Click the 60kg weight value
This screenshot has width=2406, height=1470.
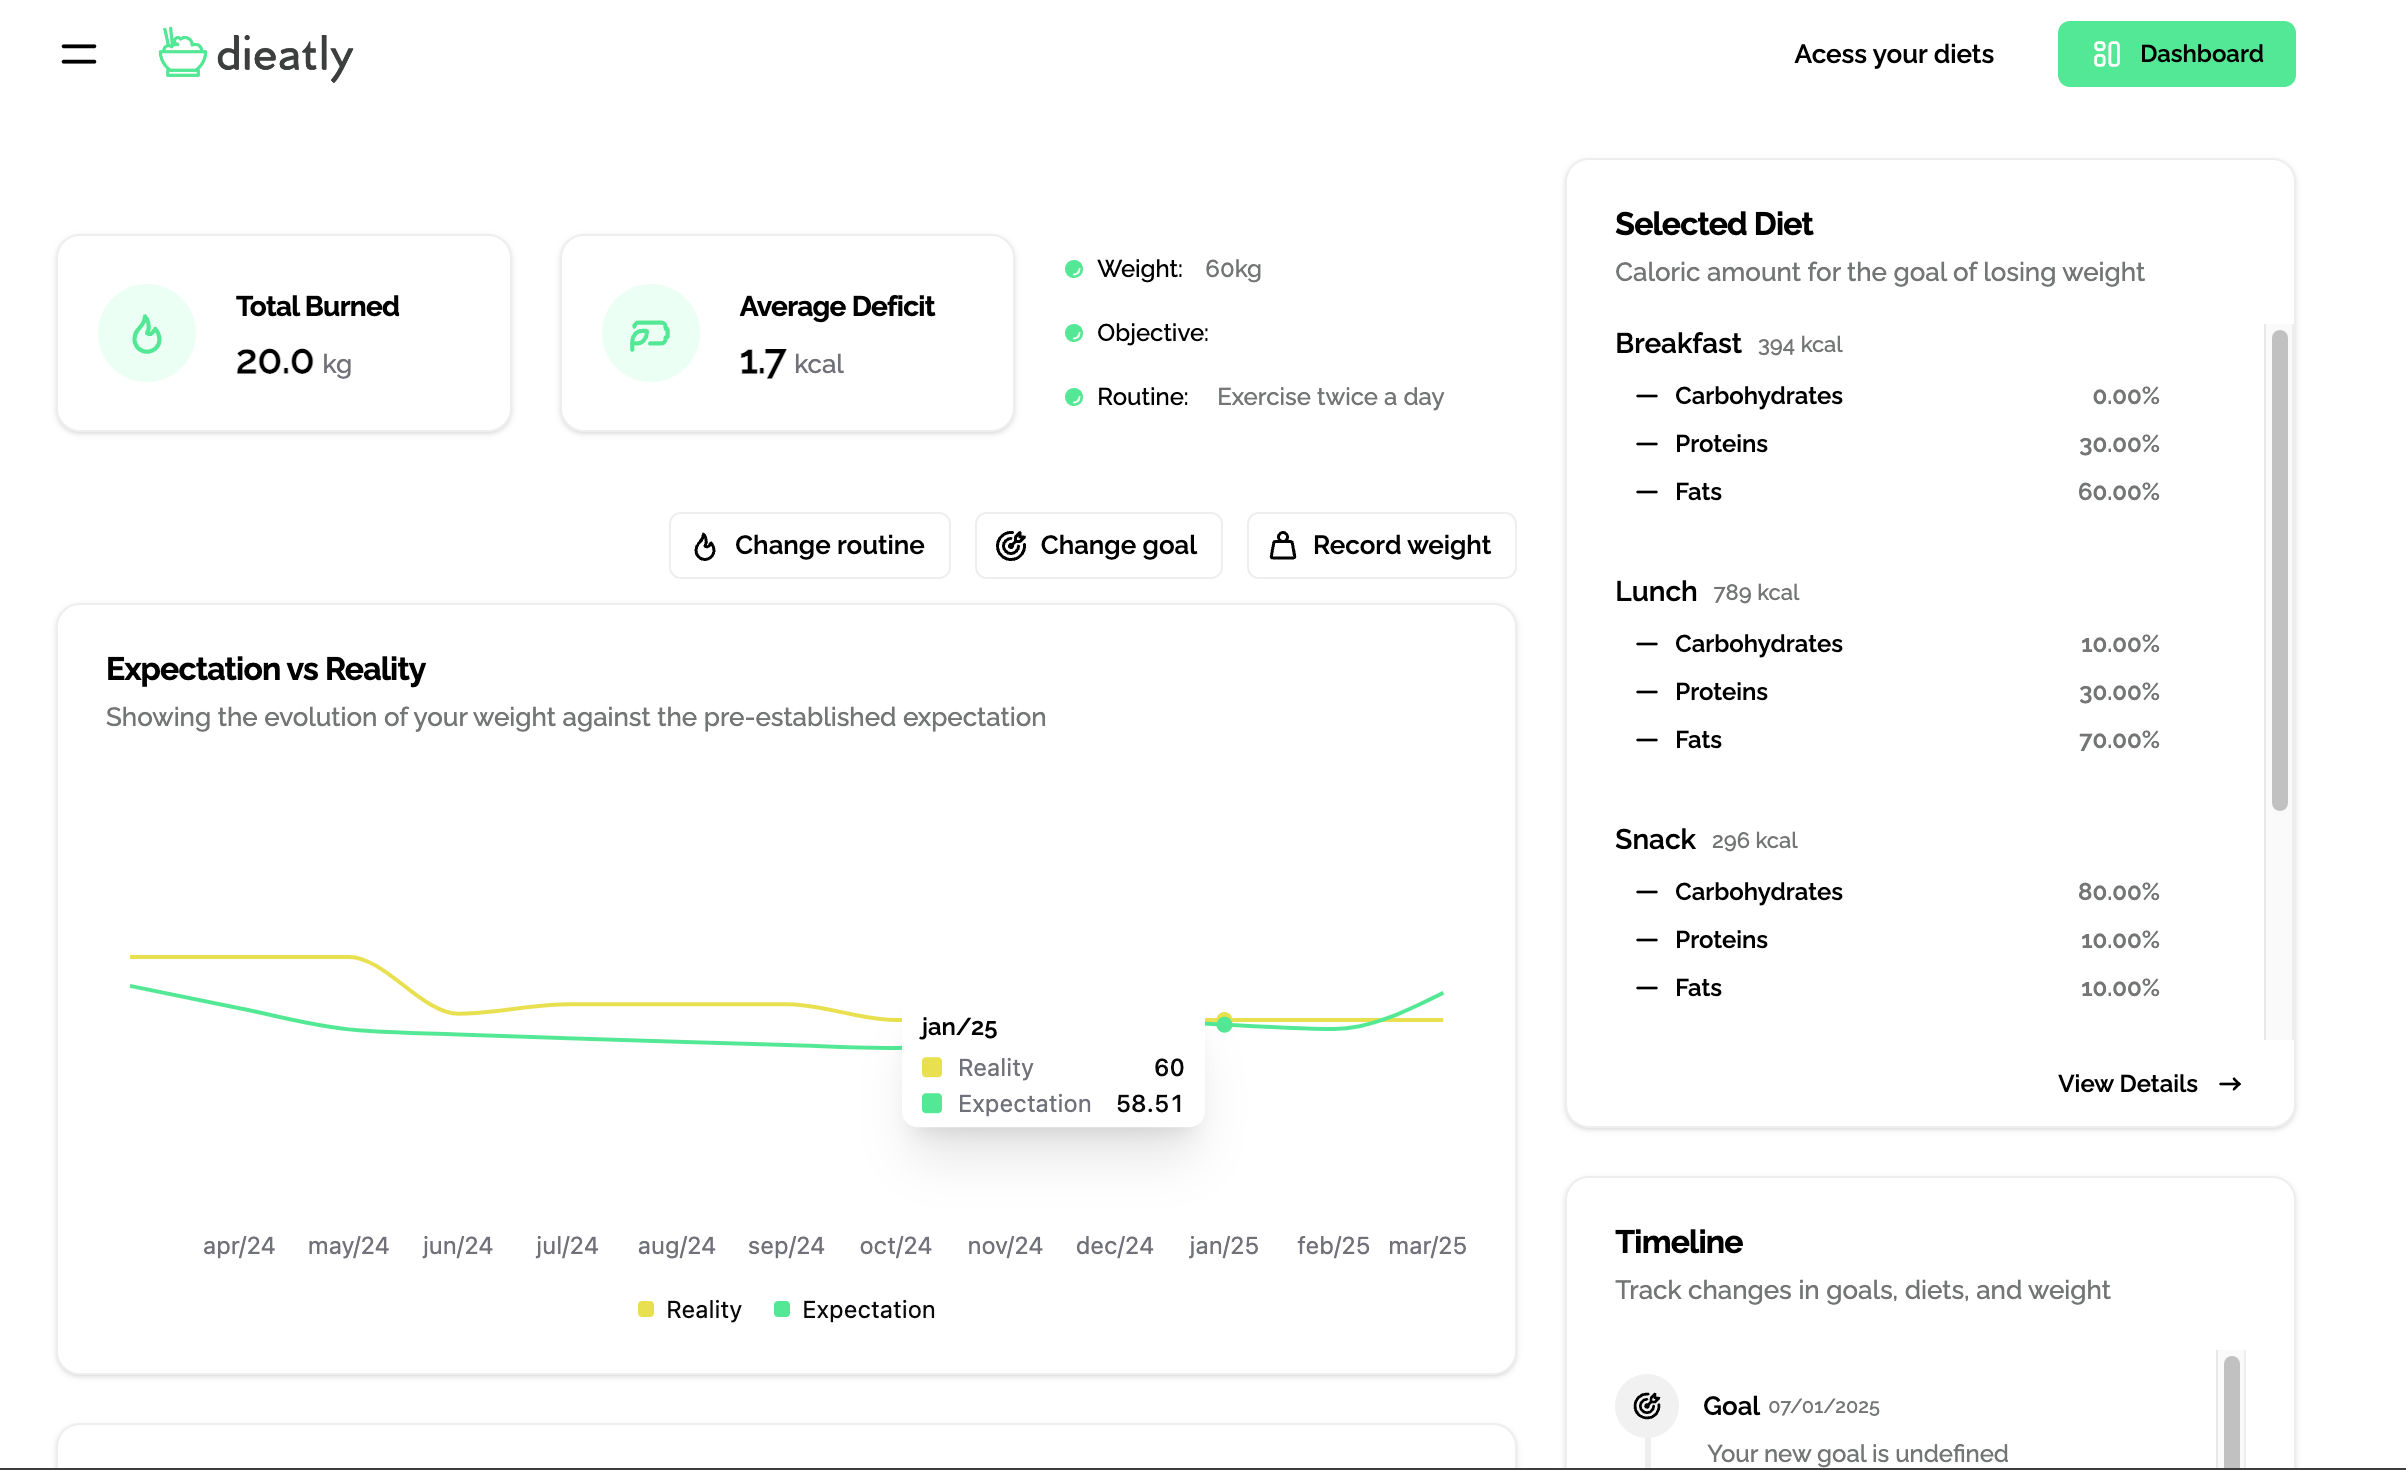[1233, 269]
